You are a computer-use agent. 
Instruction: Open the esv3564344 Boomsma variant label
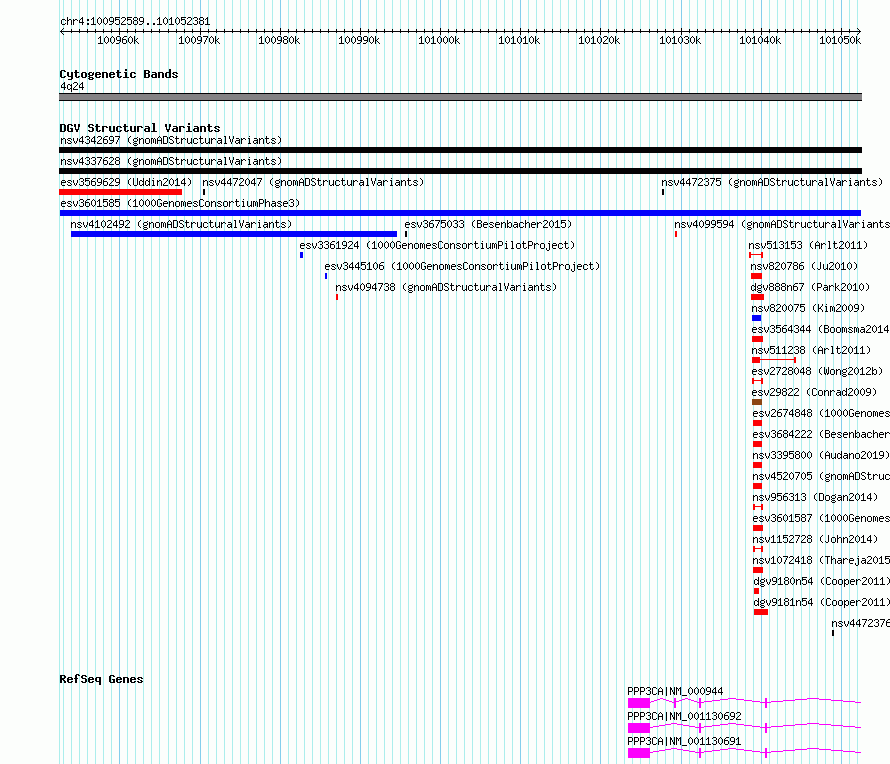(x=820, y=329)
